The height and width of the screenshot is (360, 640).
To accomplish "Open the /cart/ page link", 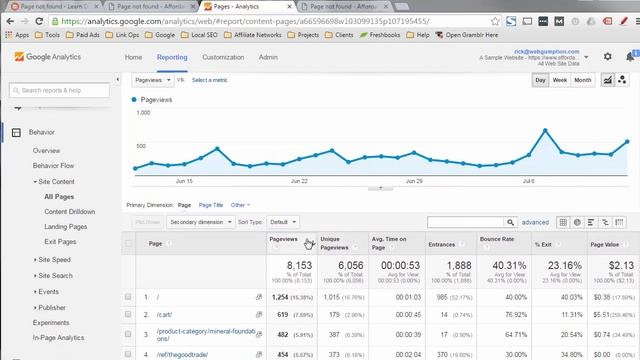I will tap(164, 315).
